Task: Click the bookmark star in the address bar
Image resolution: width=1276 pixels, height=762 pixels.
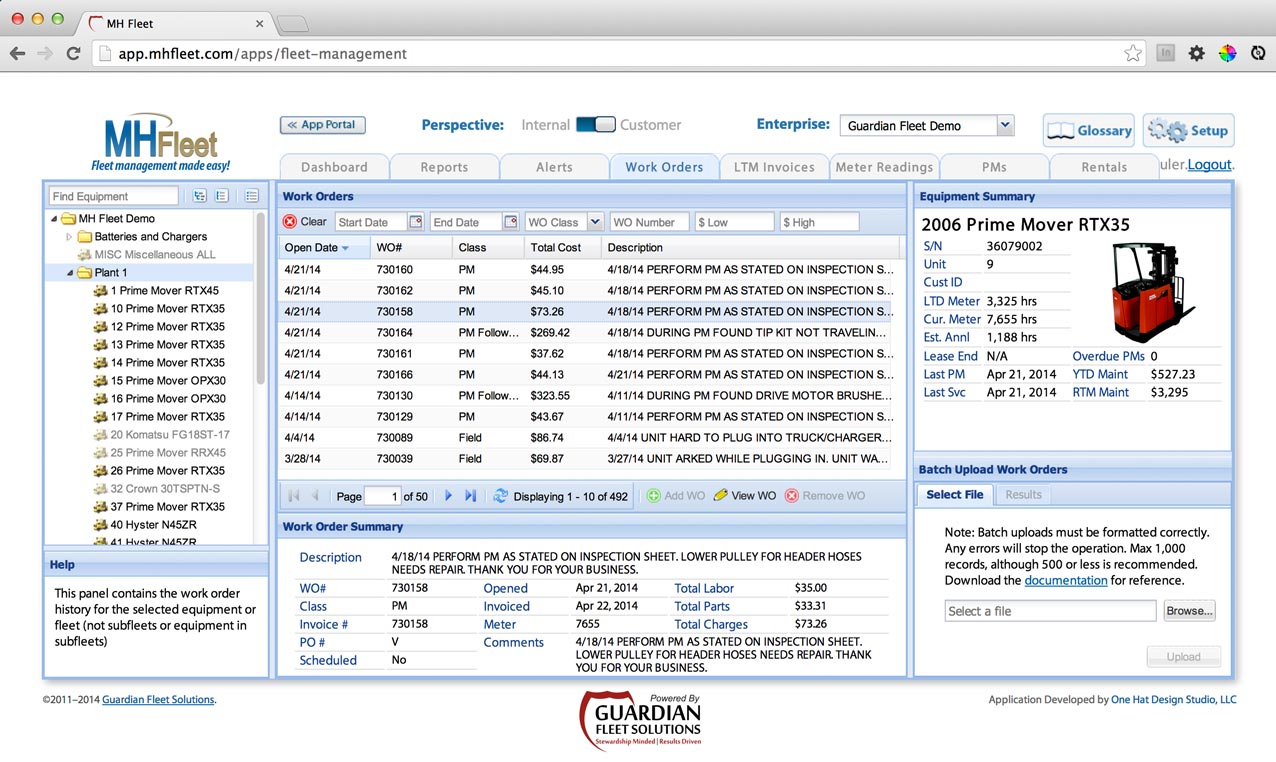Action: [1133, 54]
